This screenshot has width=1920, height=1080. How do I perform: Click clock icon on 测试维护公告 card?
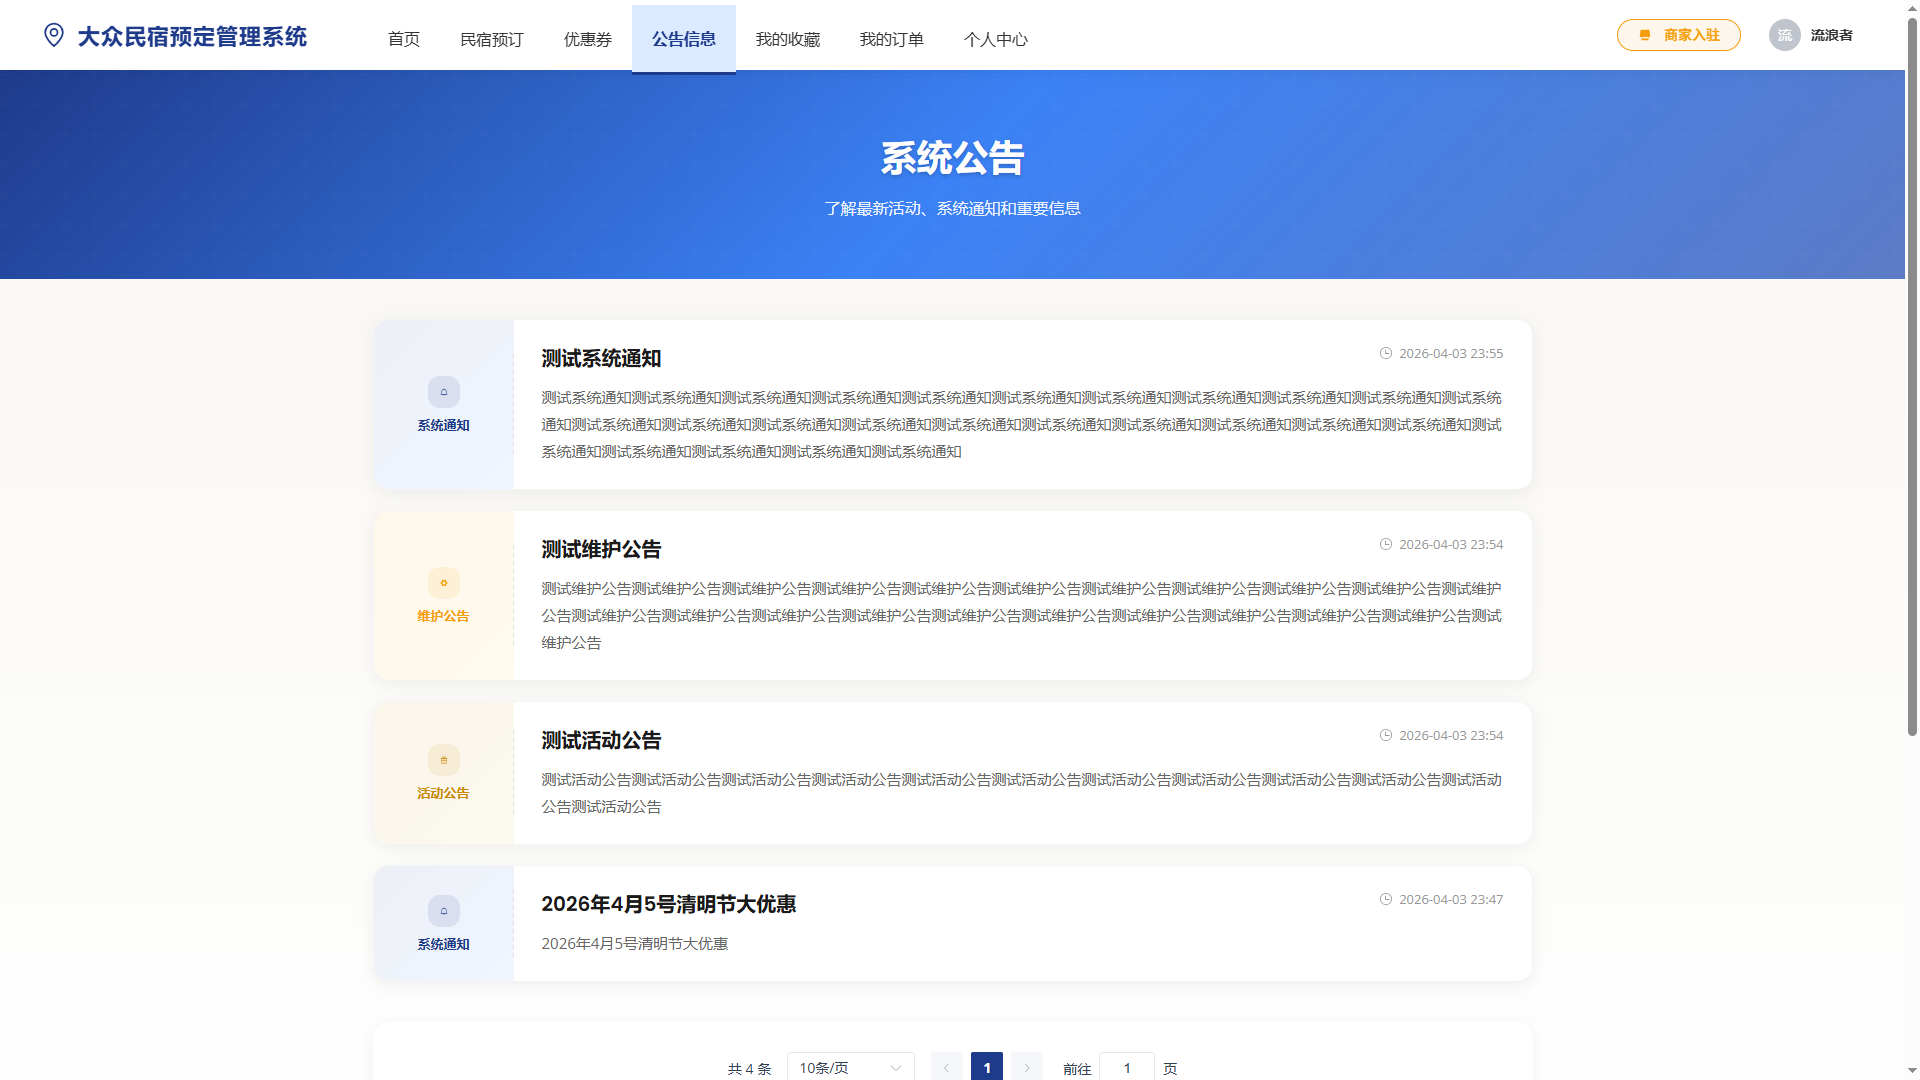(1386, 544)
